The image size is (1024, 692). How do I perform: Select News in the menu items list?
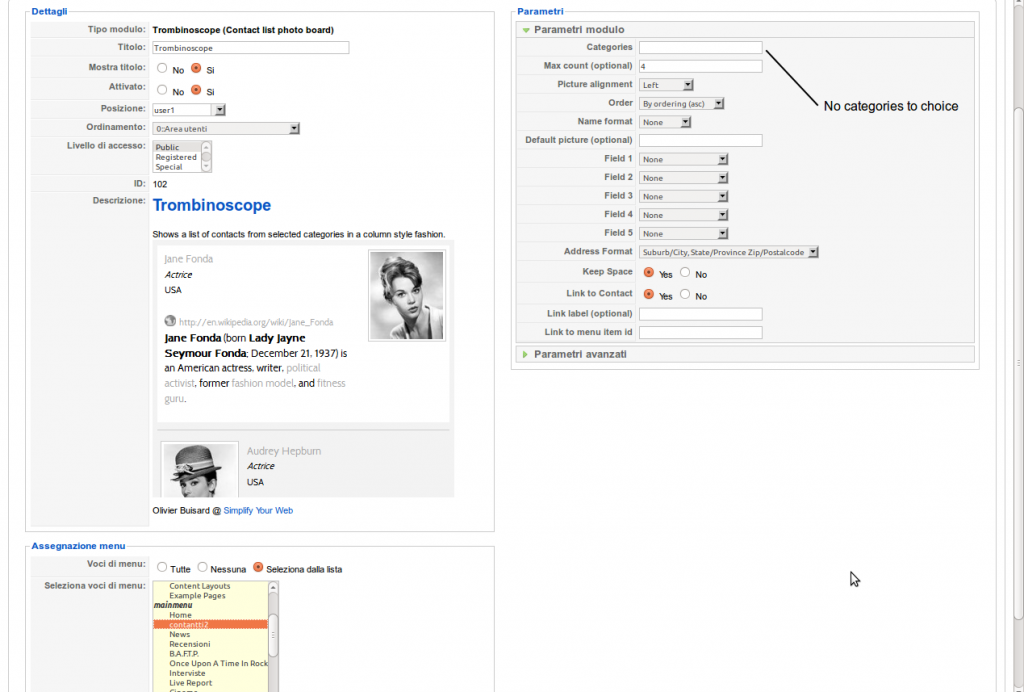pyautogui.click(x=180, y=634)
